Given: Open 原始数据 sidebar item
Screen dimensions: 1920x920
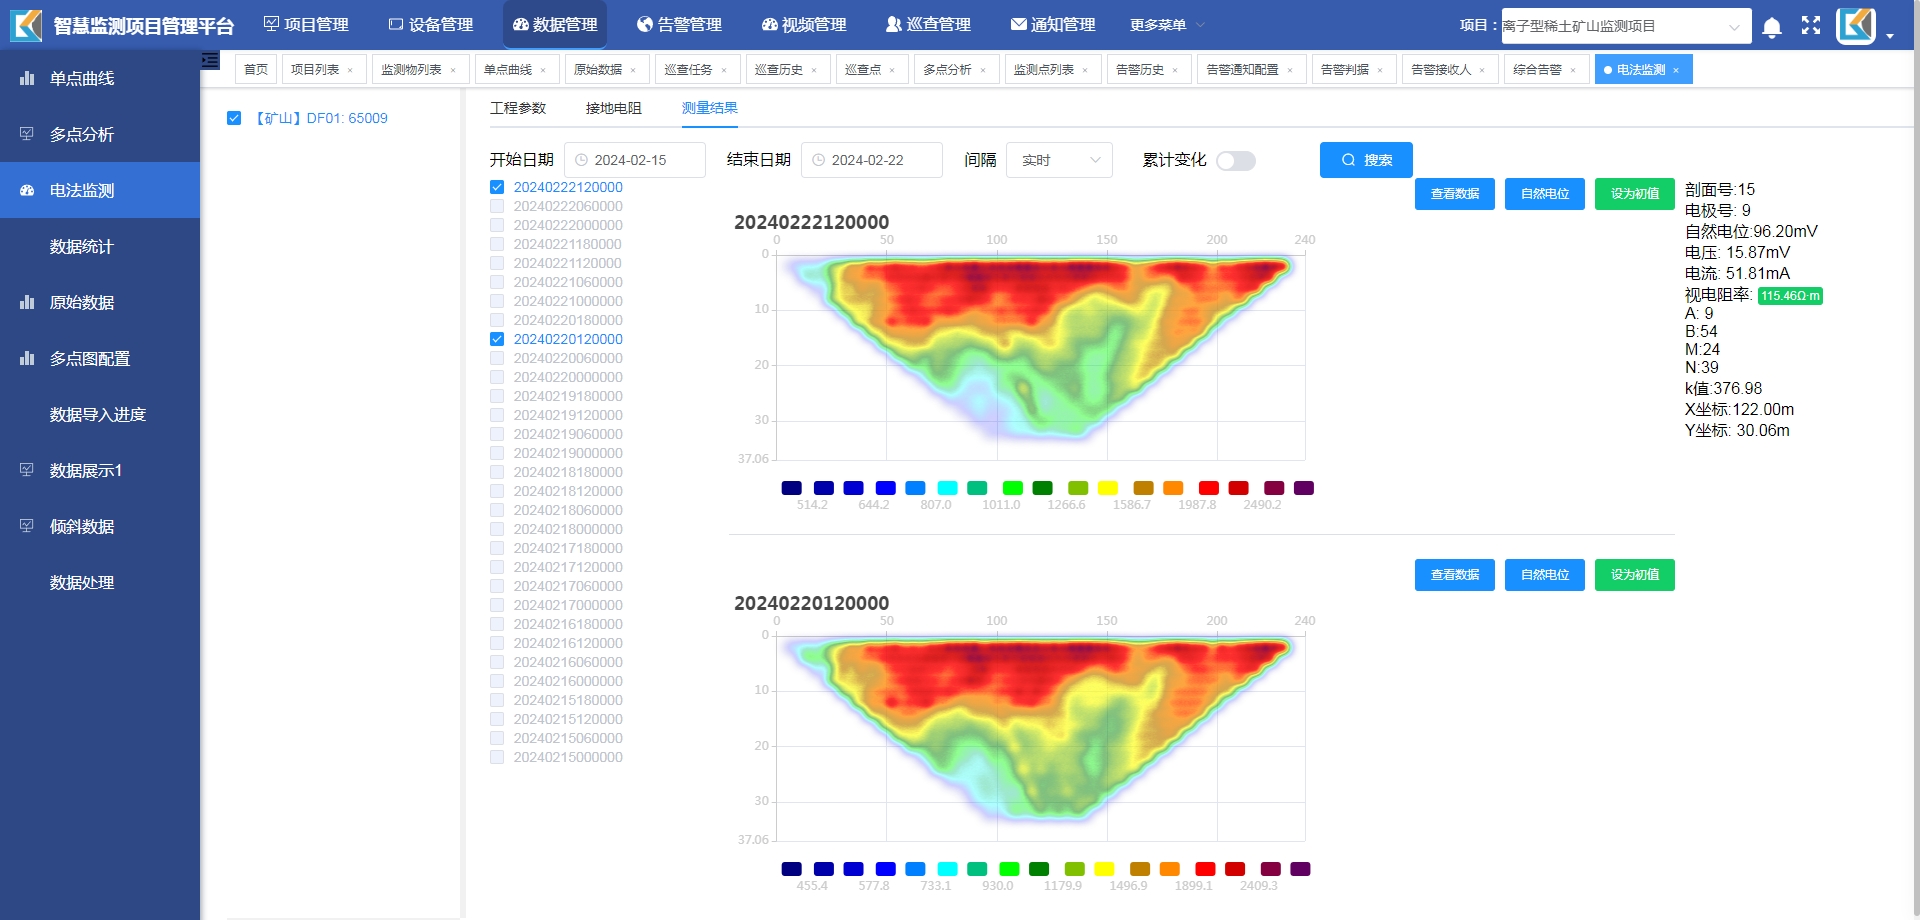Looking at the screenshot, I should [x=82, y=302].
